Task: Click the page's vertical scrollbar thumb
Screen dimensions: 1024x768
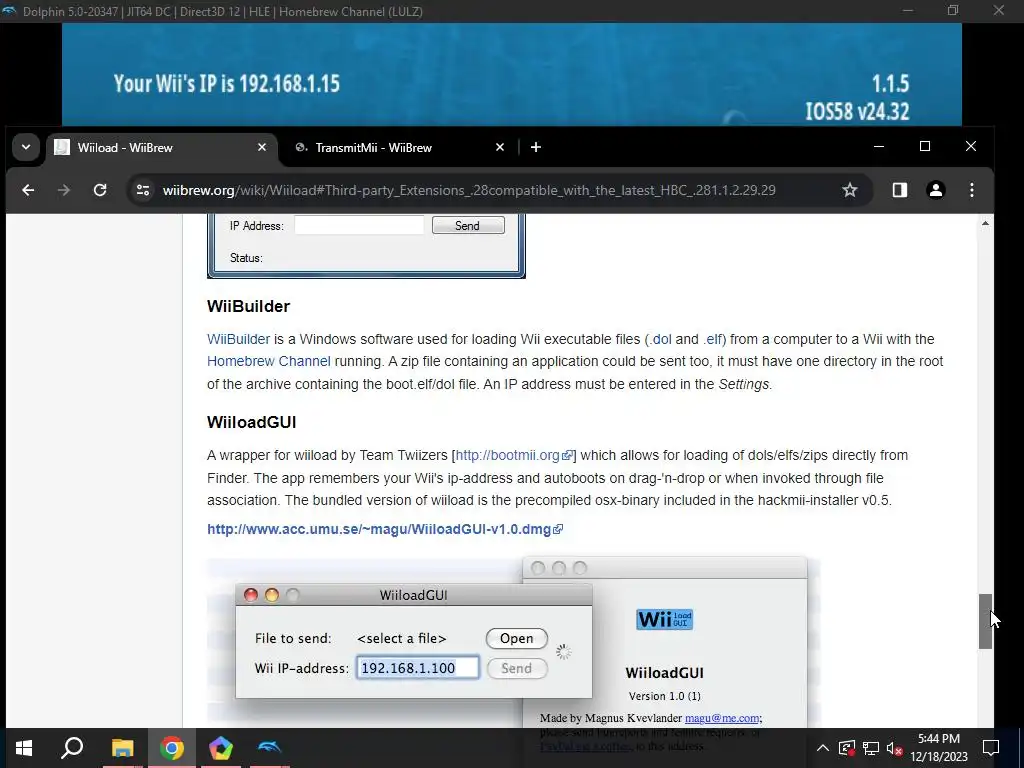Action: pyautogui.click(x=985, y=621)
